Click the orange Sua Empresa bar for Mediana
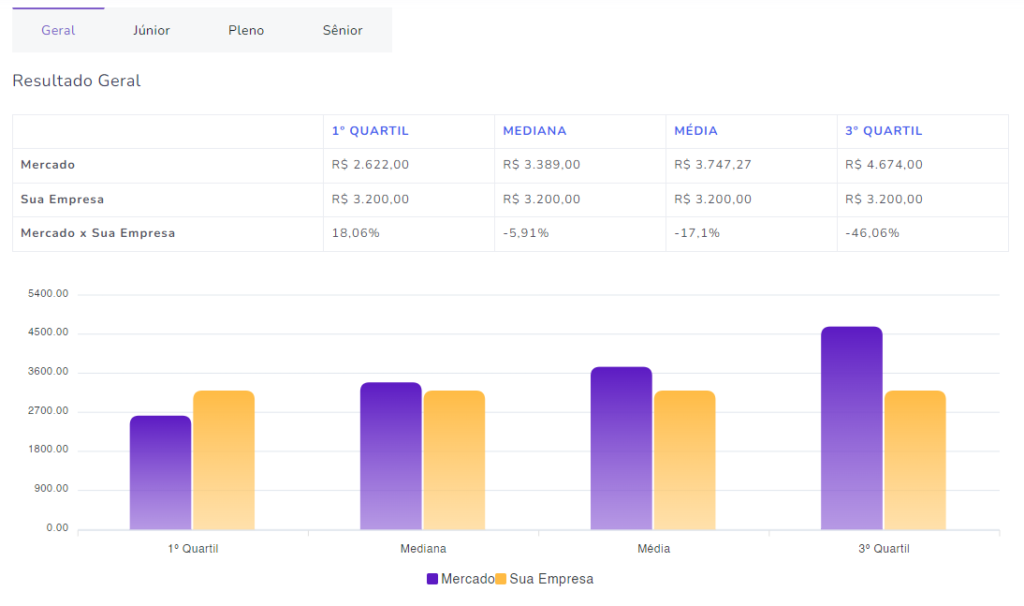Viewport: 1024px width, 606px height. coord(454,460)
